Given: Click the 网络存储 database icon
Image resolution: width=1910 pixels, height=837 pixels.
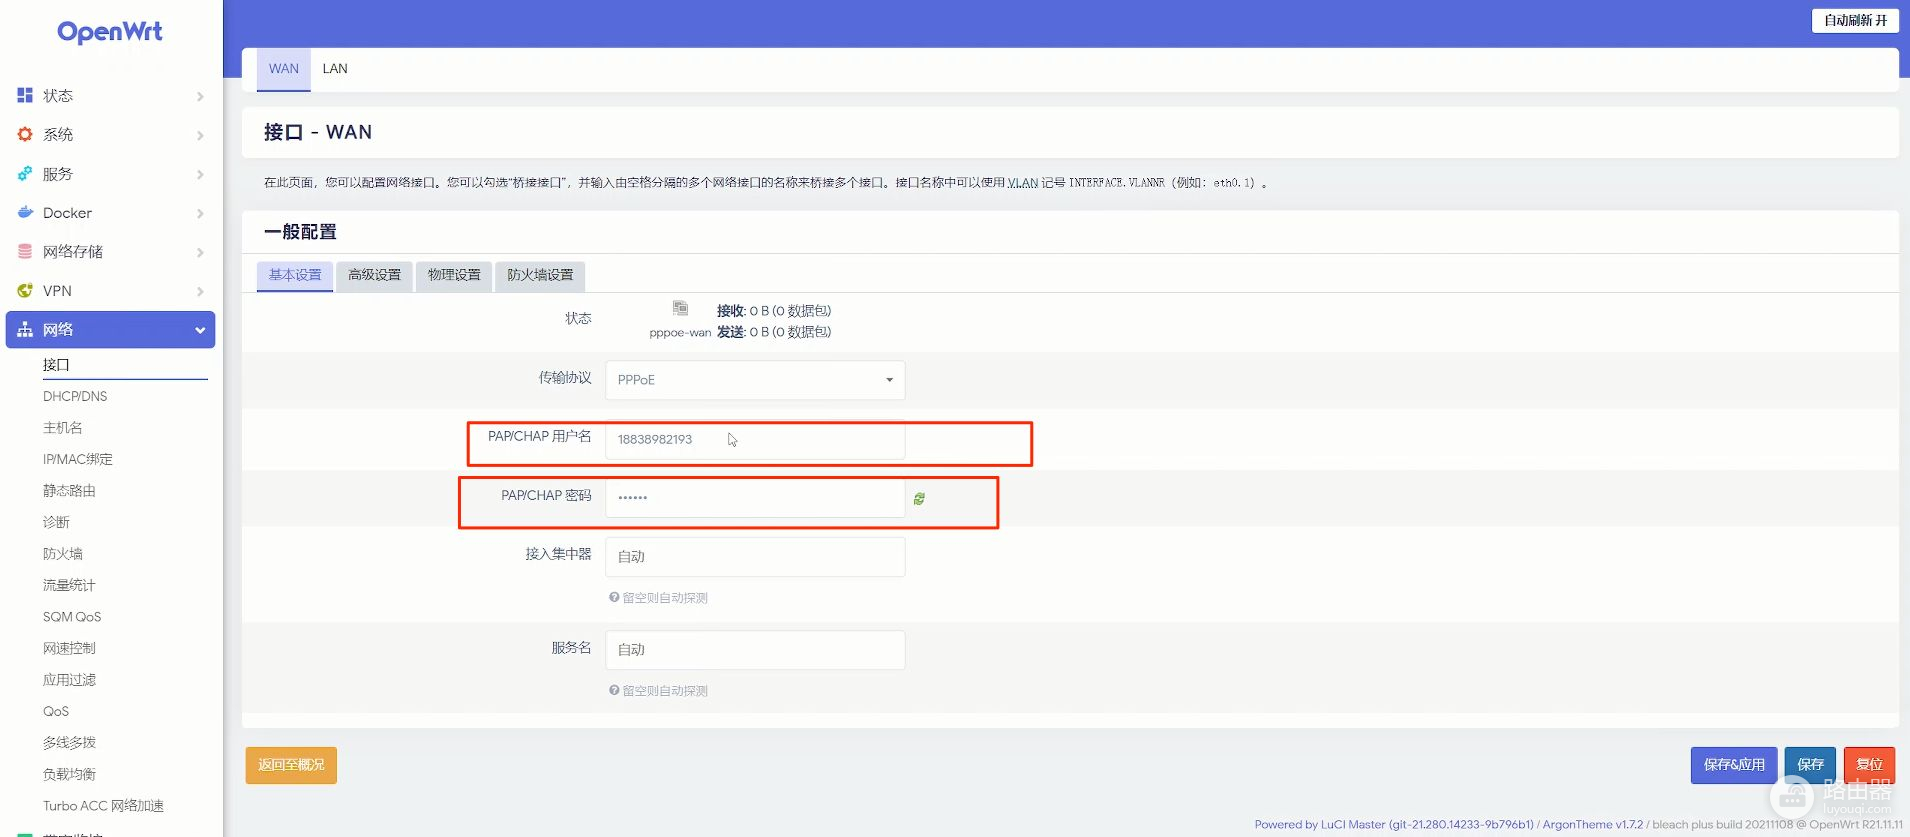Looking at the screenshot, I should [25, 251].
